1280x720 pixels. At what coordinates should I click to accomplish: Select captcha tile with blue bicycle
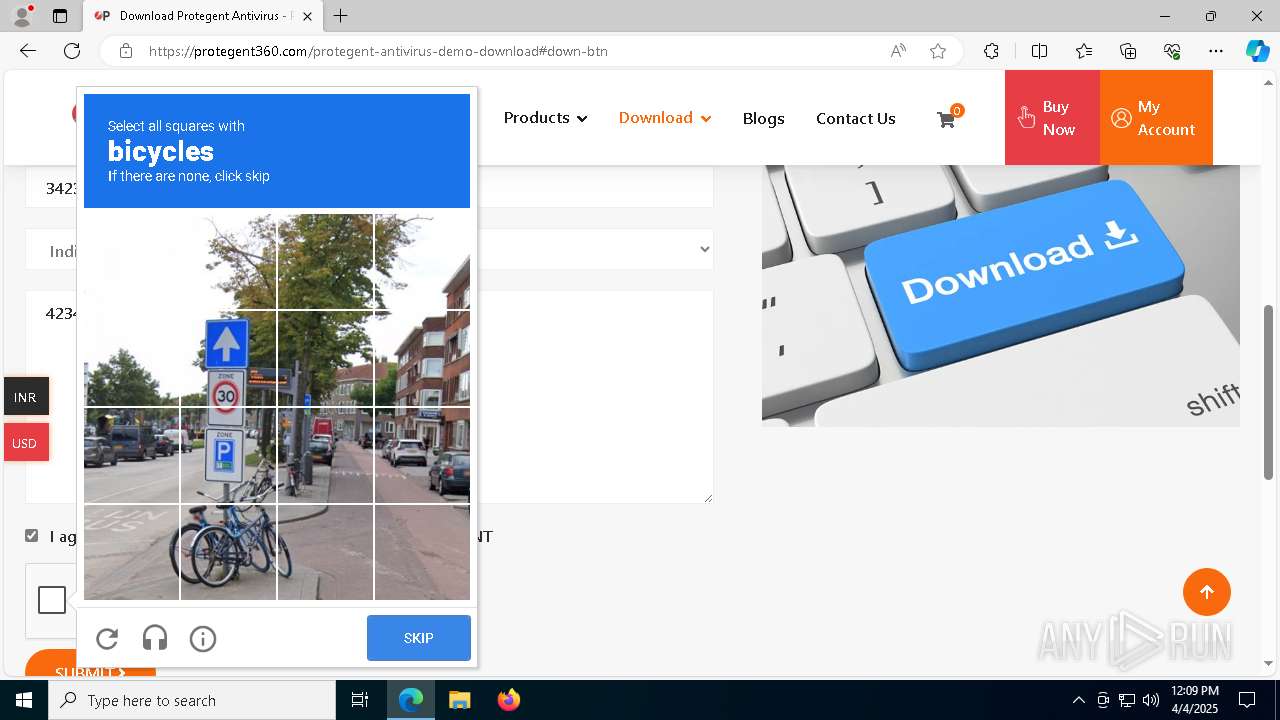[x=229, y=552]
